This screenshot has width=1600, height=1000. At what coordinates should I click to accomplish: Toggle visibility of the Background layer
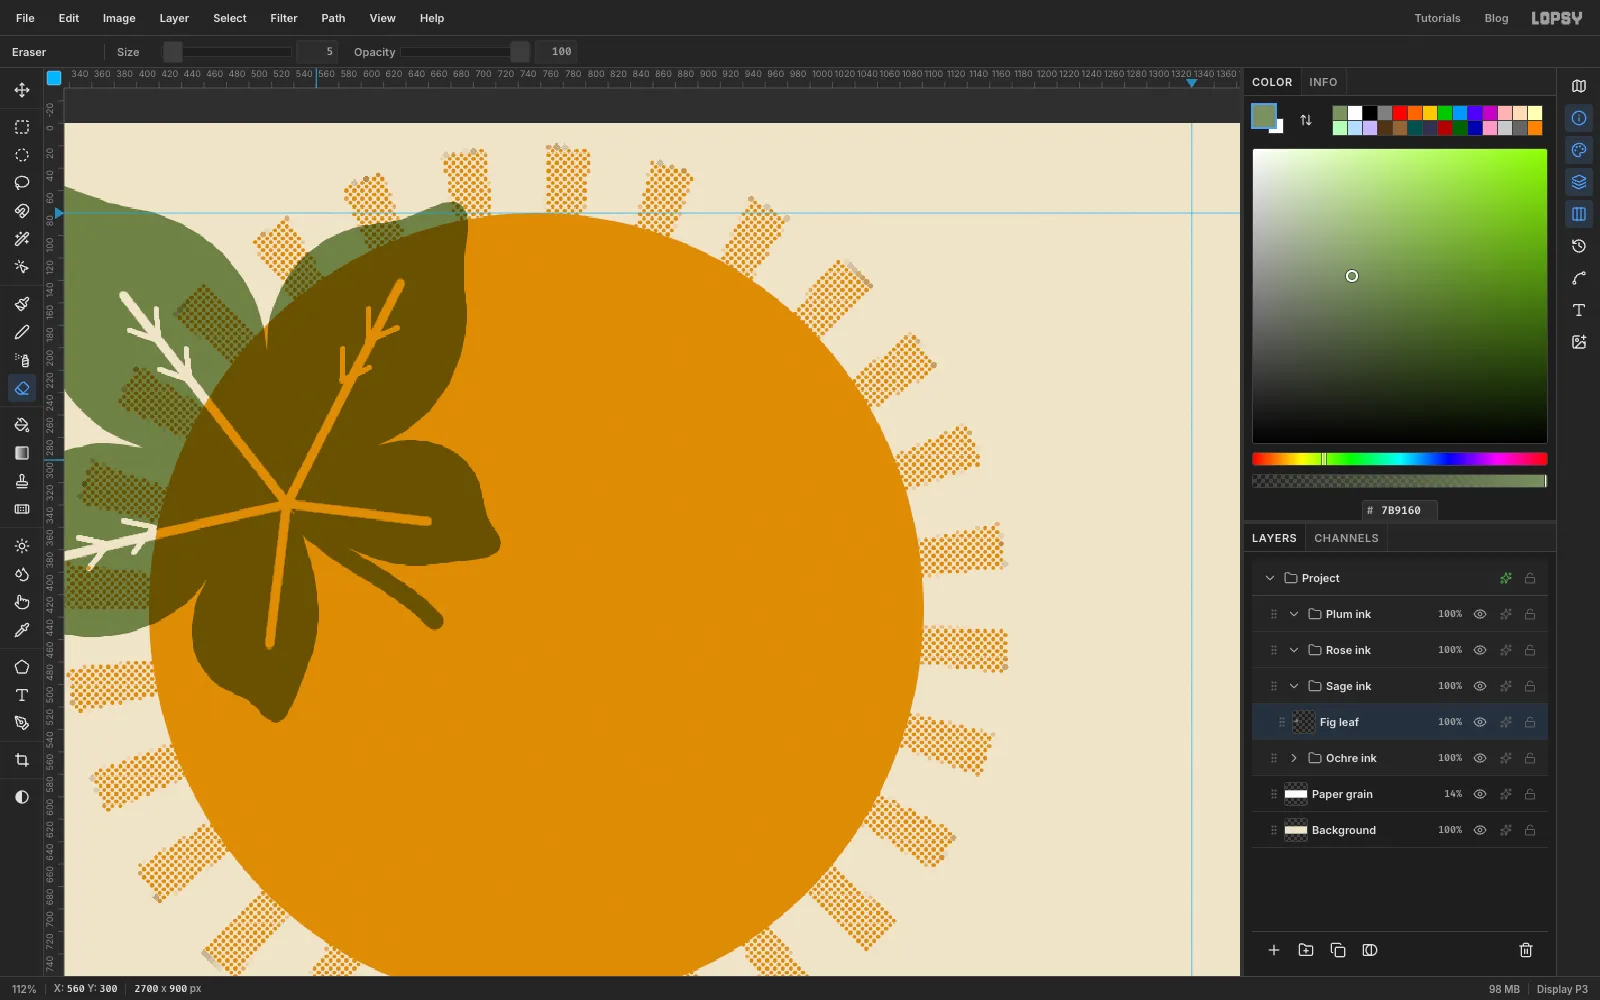click(x=1480, y=830)
